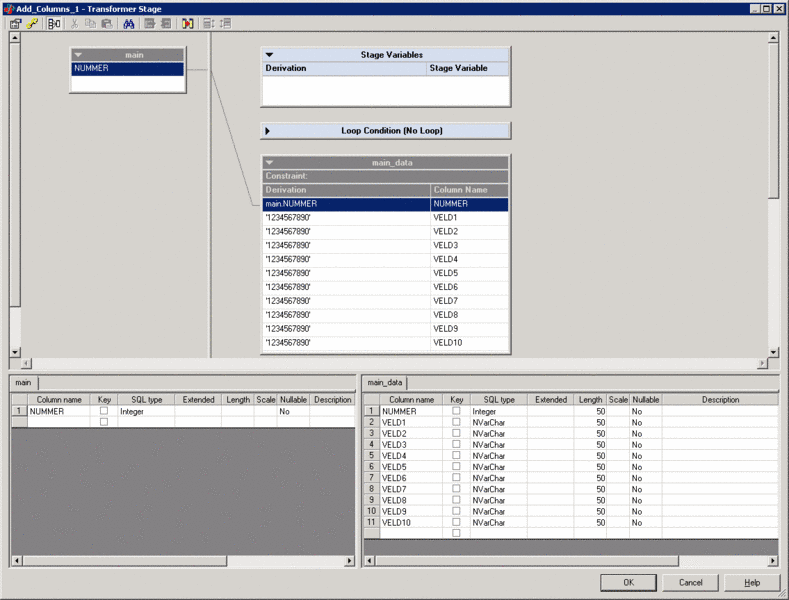Tick the Key checkbox for VELD2

click(x=456, y=433)
